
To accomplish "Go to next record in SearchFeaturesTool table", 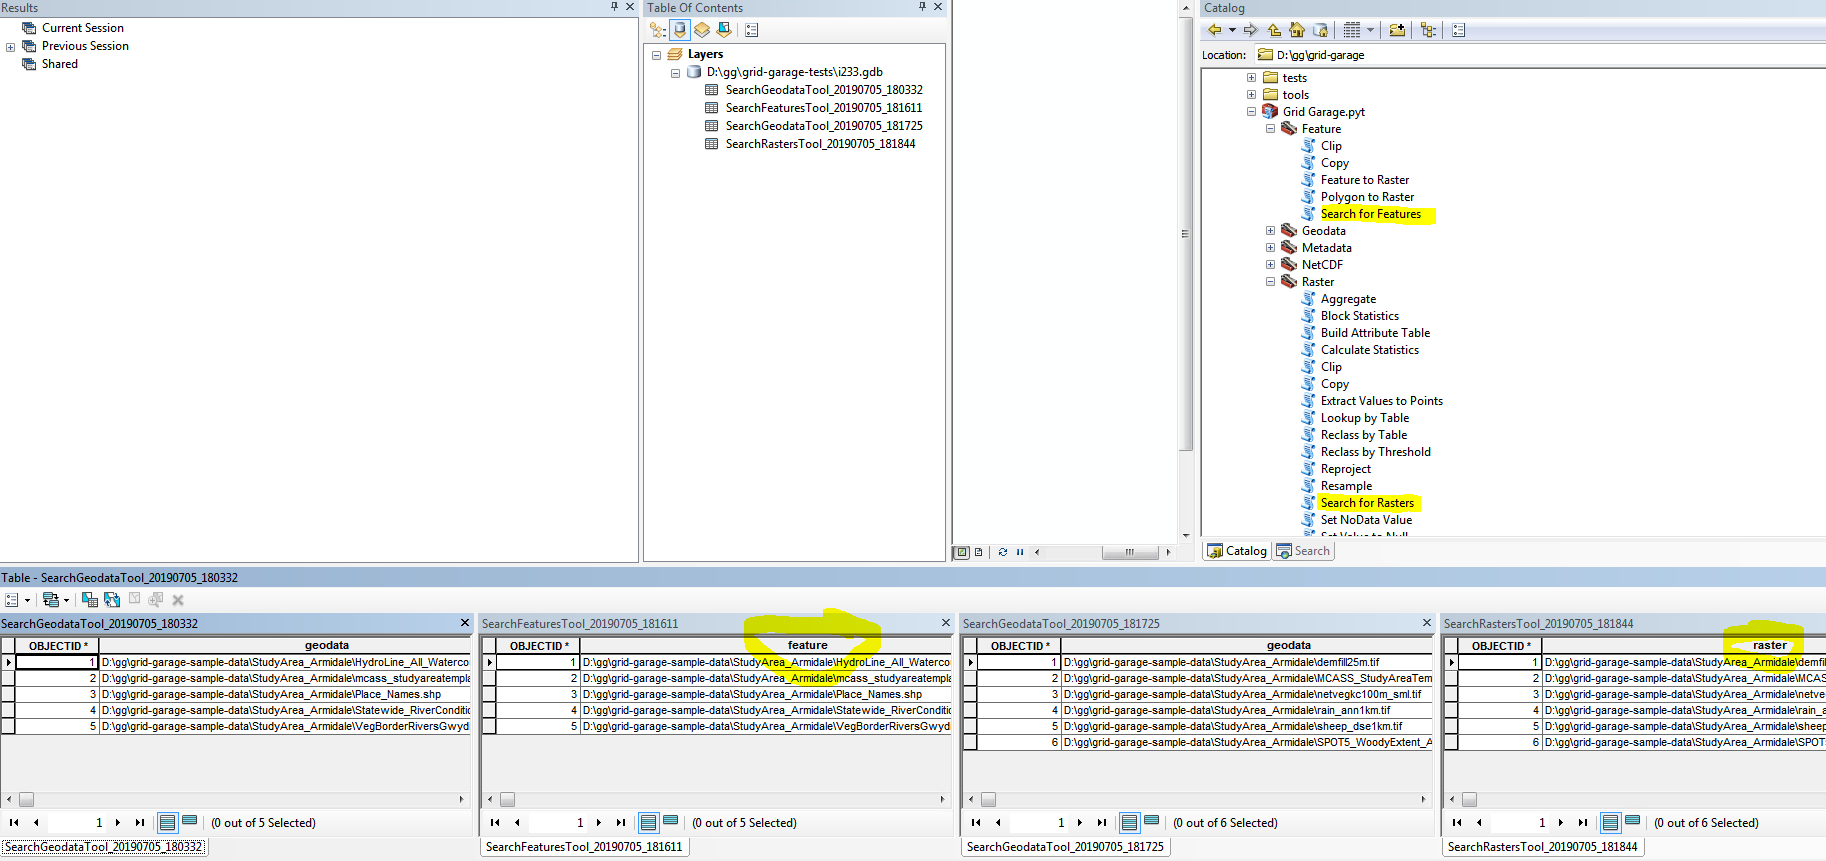I will [599, 823].
